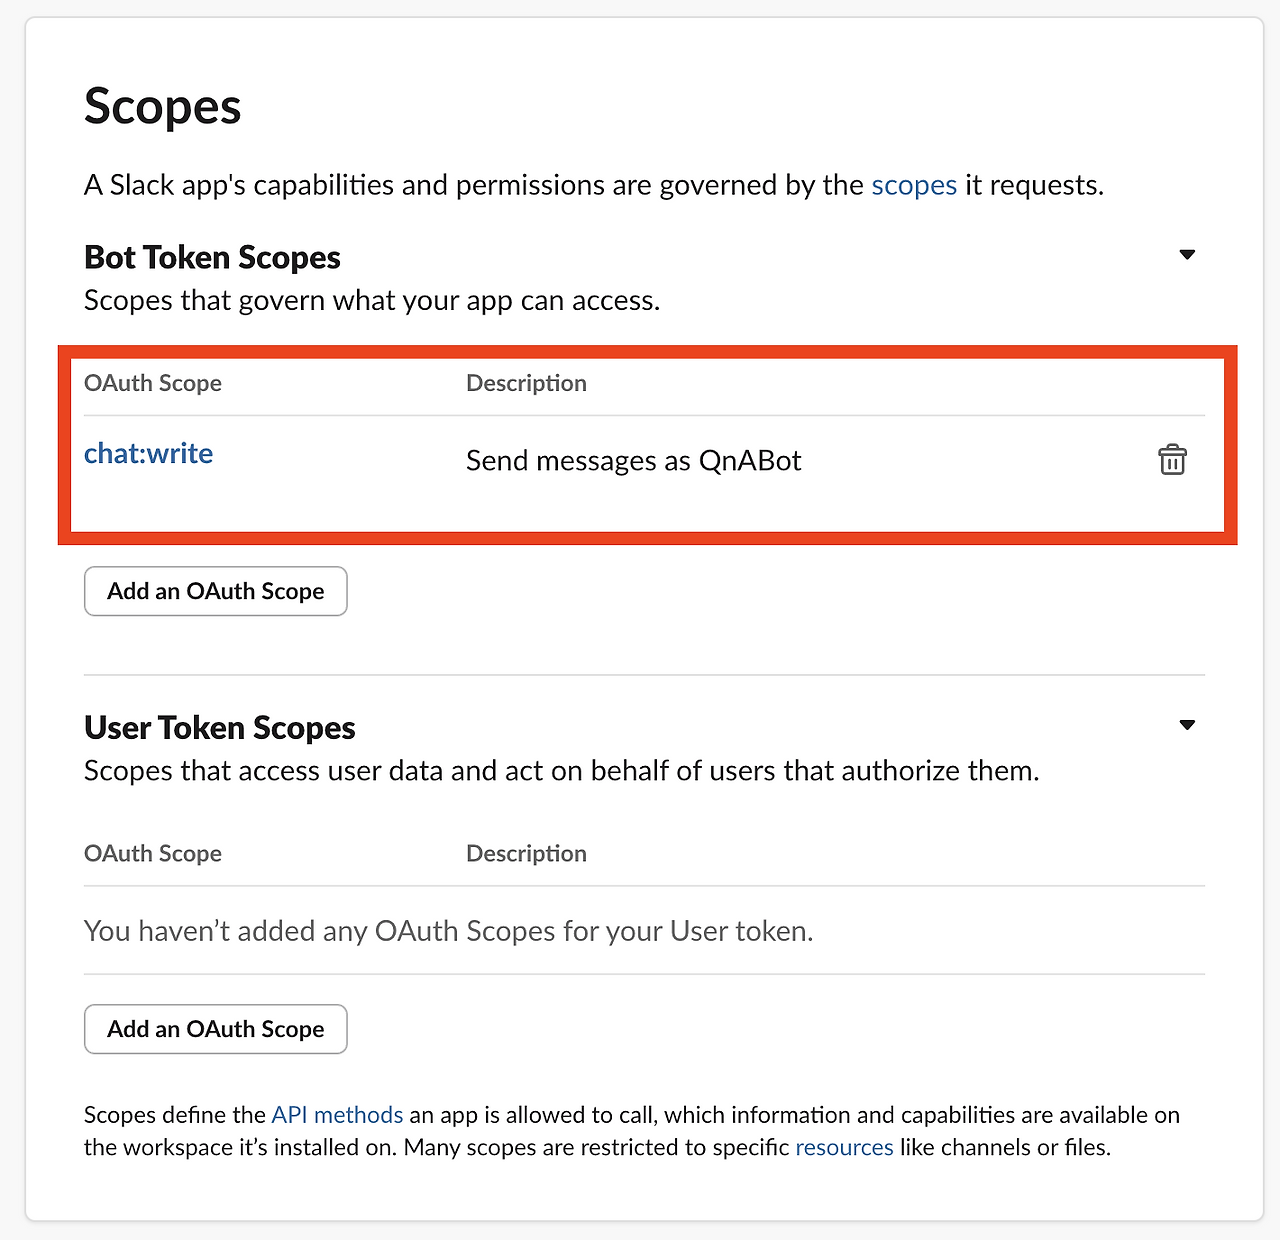The image size is (1280, 1240).
Task: Click the User Token Scopes heading
Action: (x=220, y=727)
